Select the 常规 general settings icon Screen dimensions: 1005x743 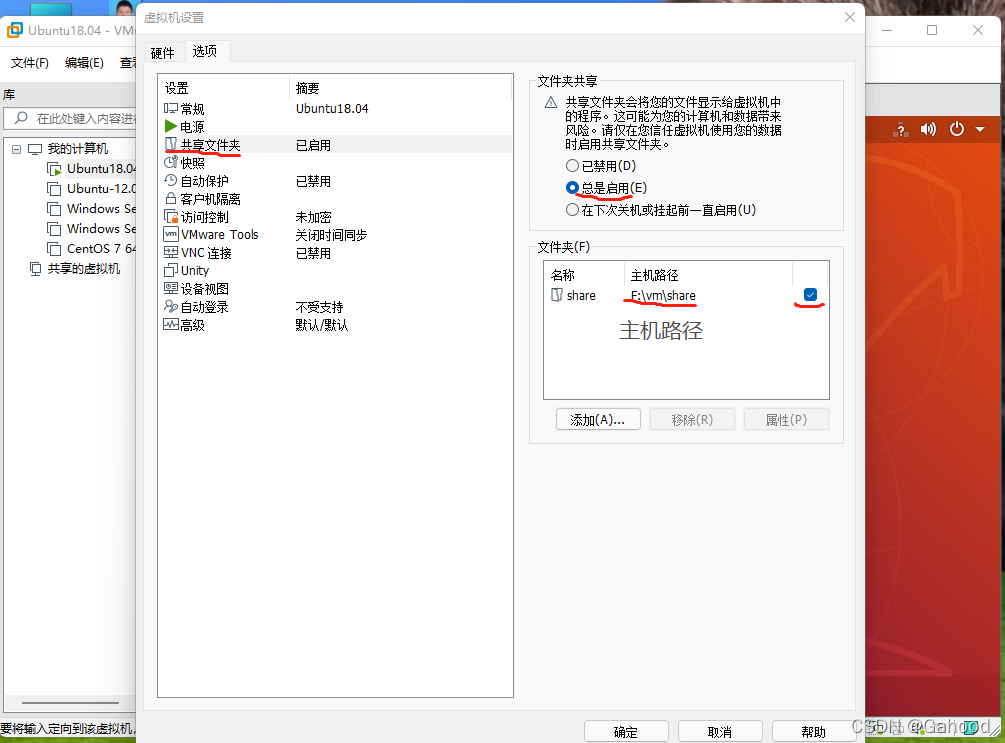tap(170, 108)
